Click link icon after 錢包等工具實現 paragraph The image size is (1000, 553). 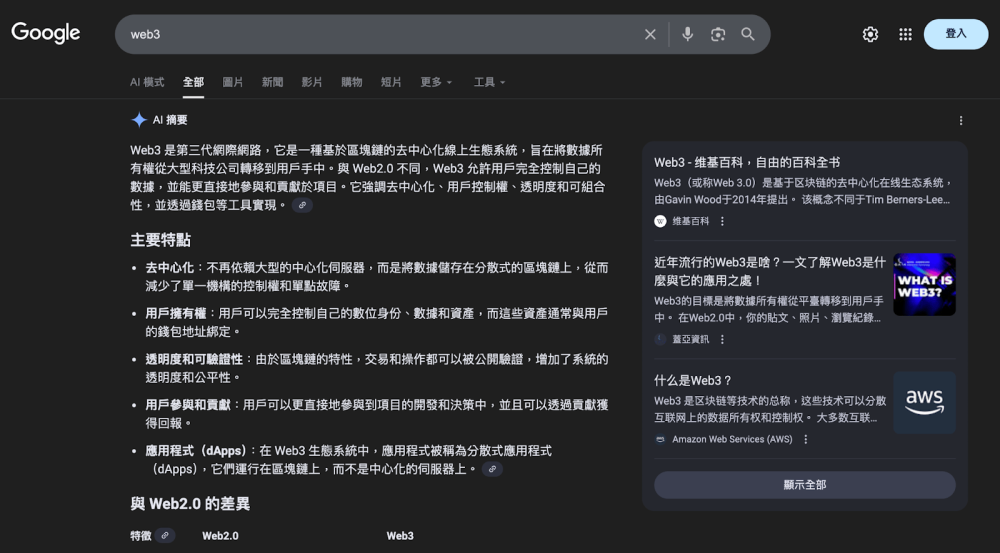pos(302,205)
